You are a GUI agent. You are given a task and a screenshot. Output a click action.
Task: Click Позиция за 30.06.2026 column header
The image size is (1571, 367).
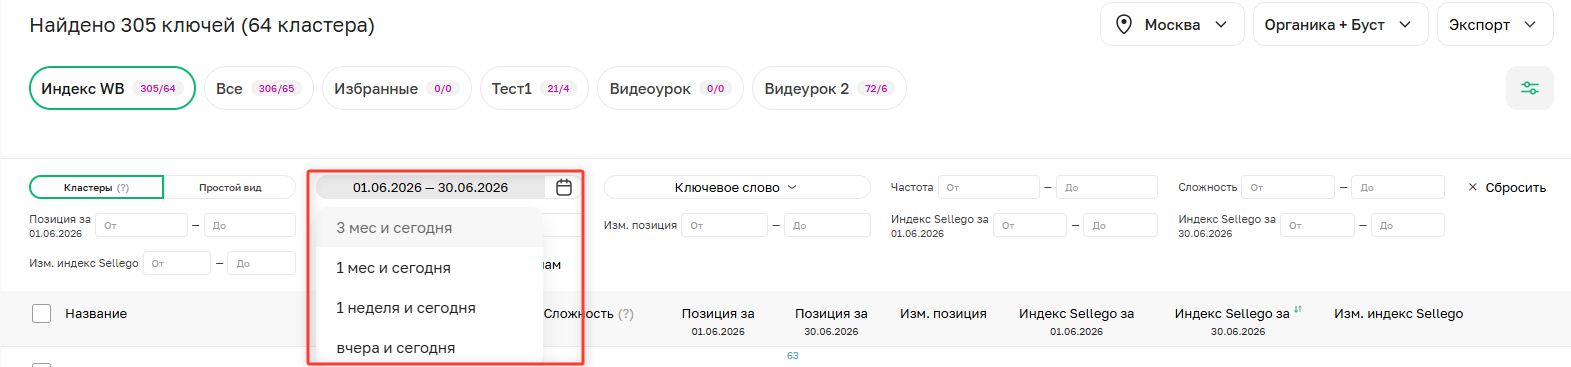(831, 321)
